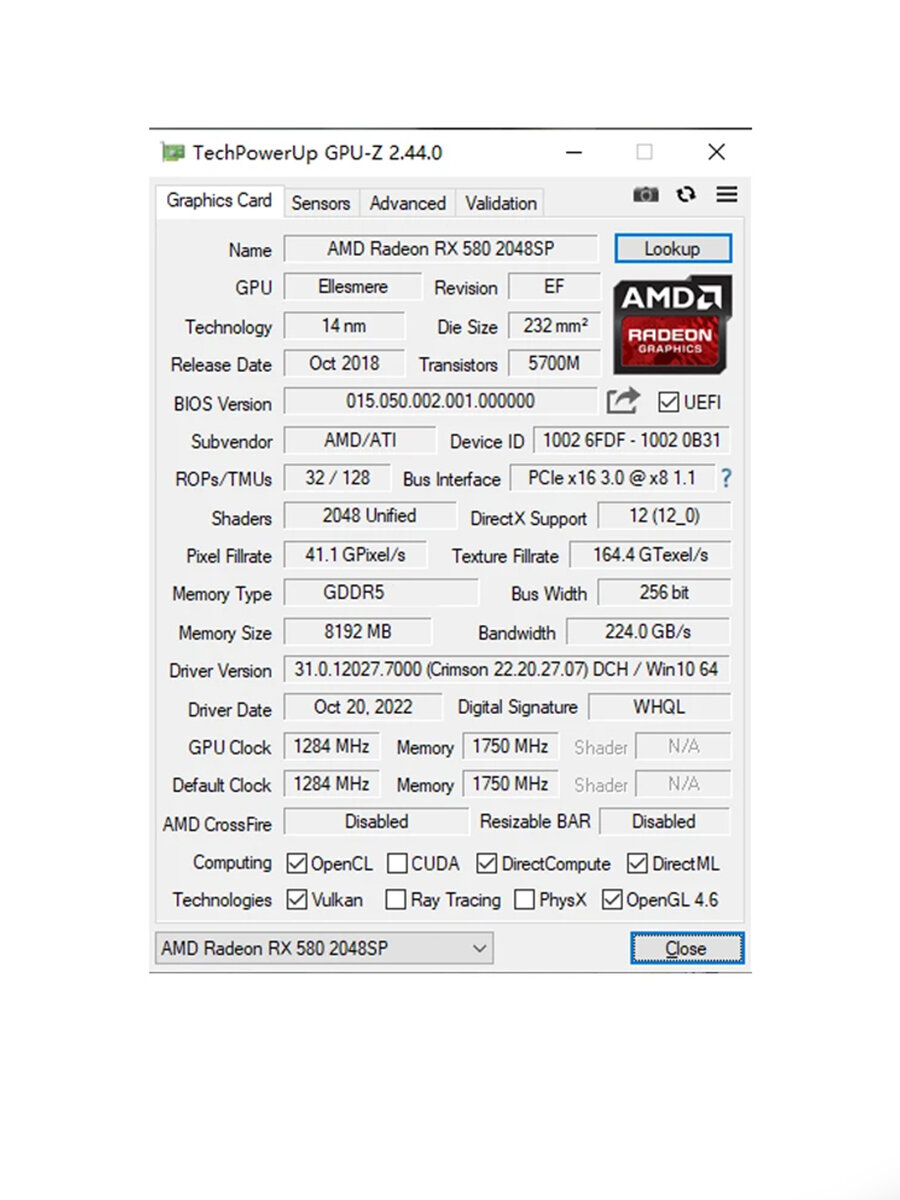Click the Die Size field 232 mm²
900x1200 pixels.
554,326
